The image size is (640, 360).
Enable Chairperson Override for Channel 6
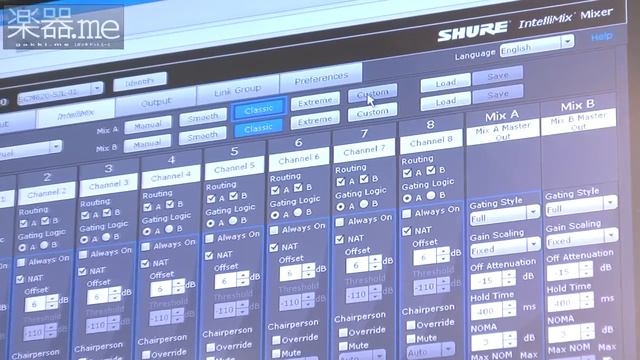pyautogui.click(x=277, y=340)
